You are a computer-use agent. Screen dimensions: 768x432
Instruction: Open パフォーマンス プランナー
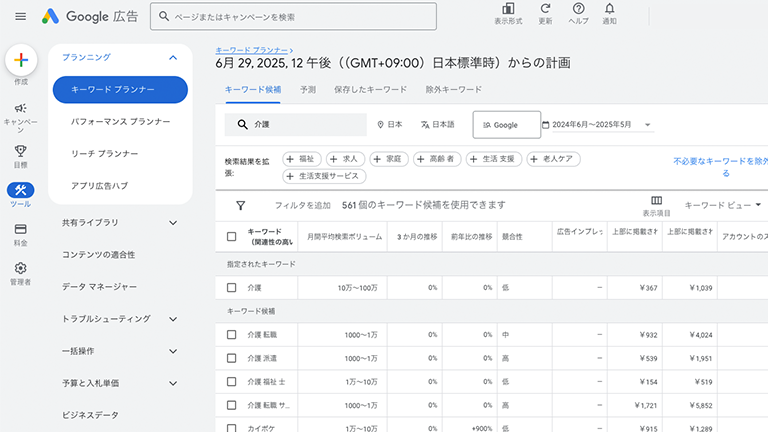[x=120, y=121]
